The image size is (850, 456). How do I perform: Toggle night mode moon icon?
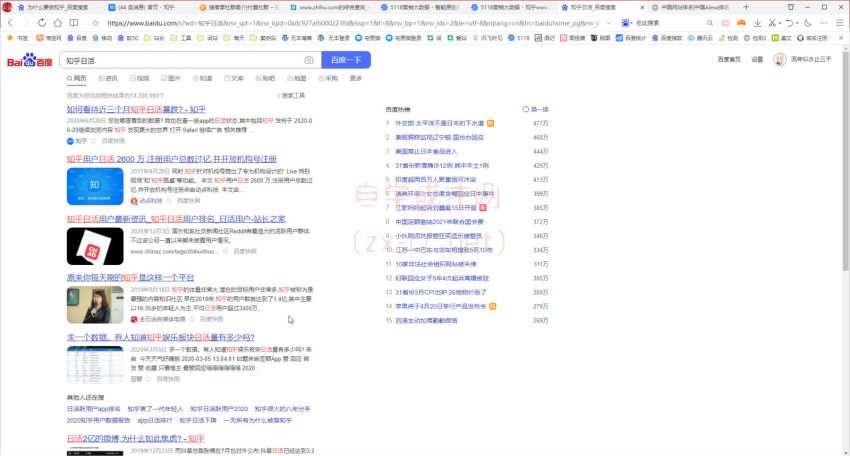pos(808,23)
